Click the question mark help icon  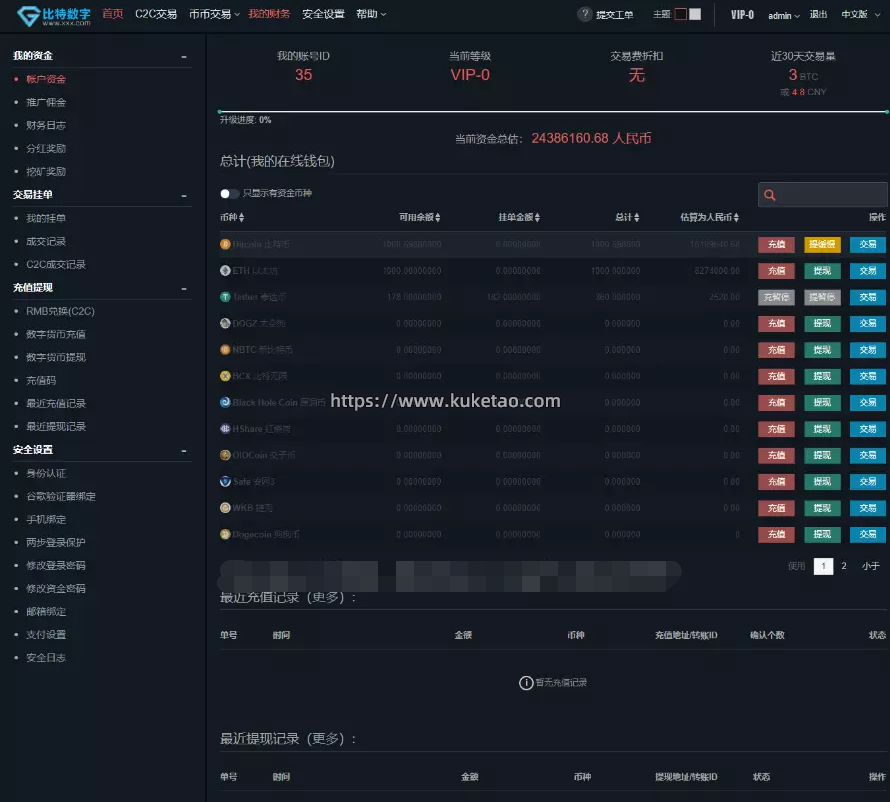click(x=585, y=14)
